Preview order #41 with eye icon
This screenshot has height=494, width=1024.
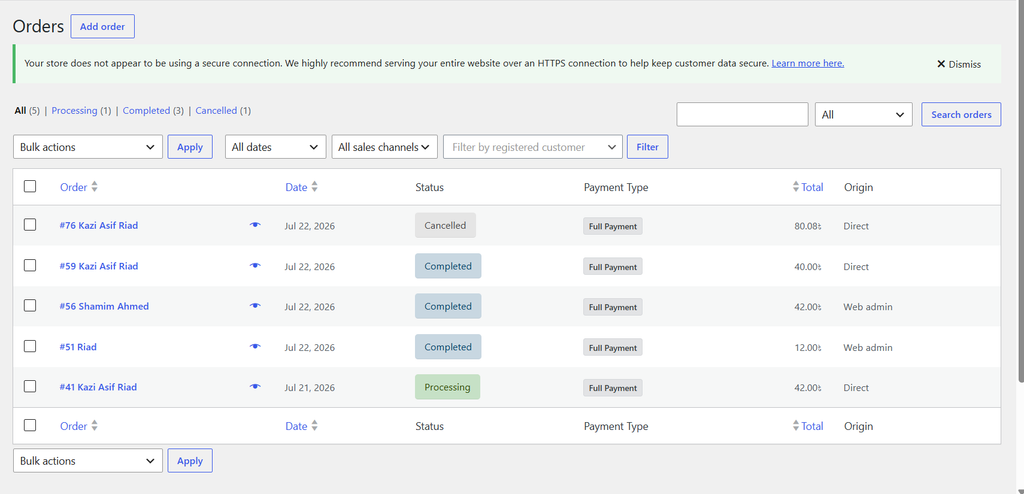255,387
